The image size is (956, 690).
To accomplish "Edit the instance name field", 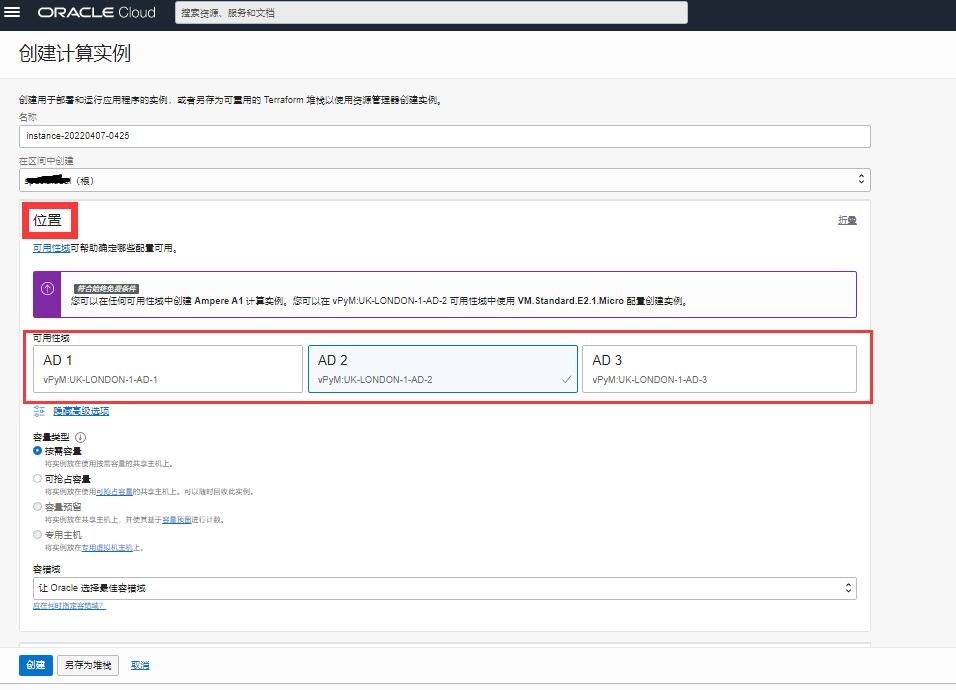I will point(444,136).
